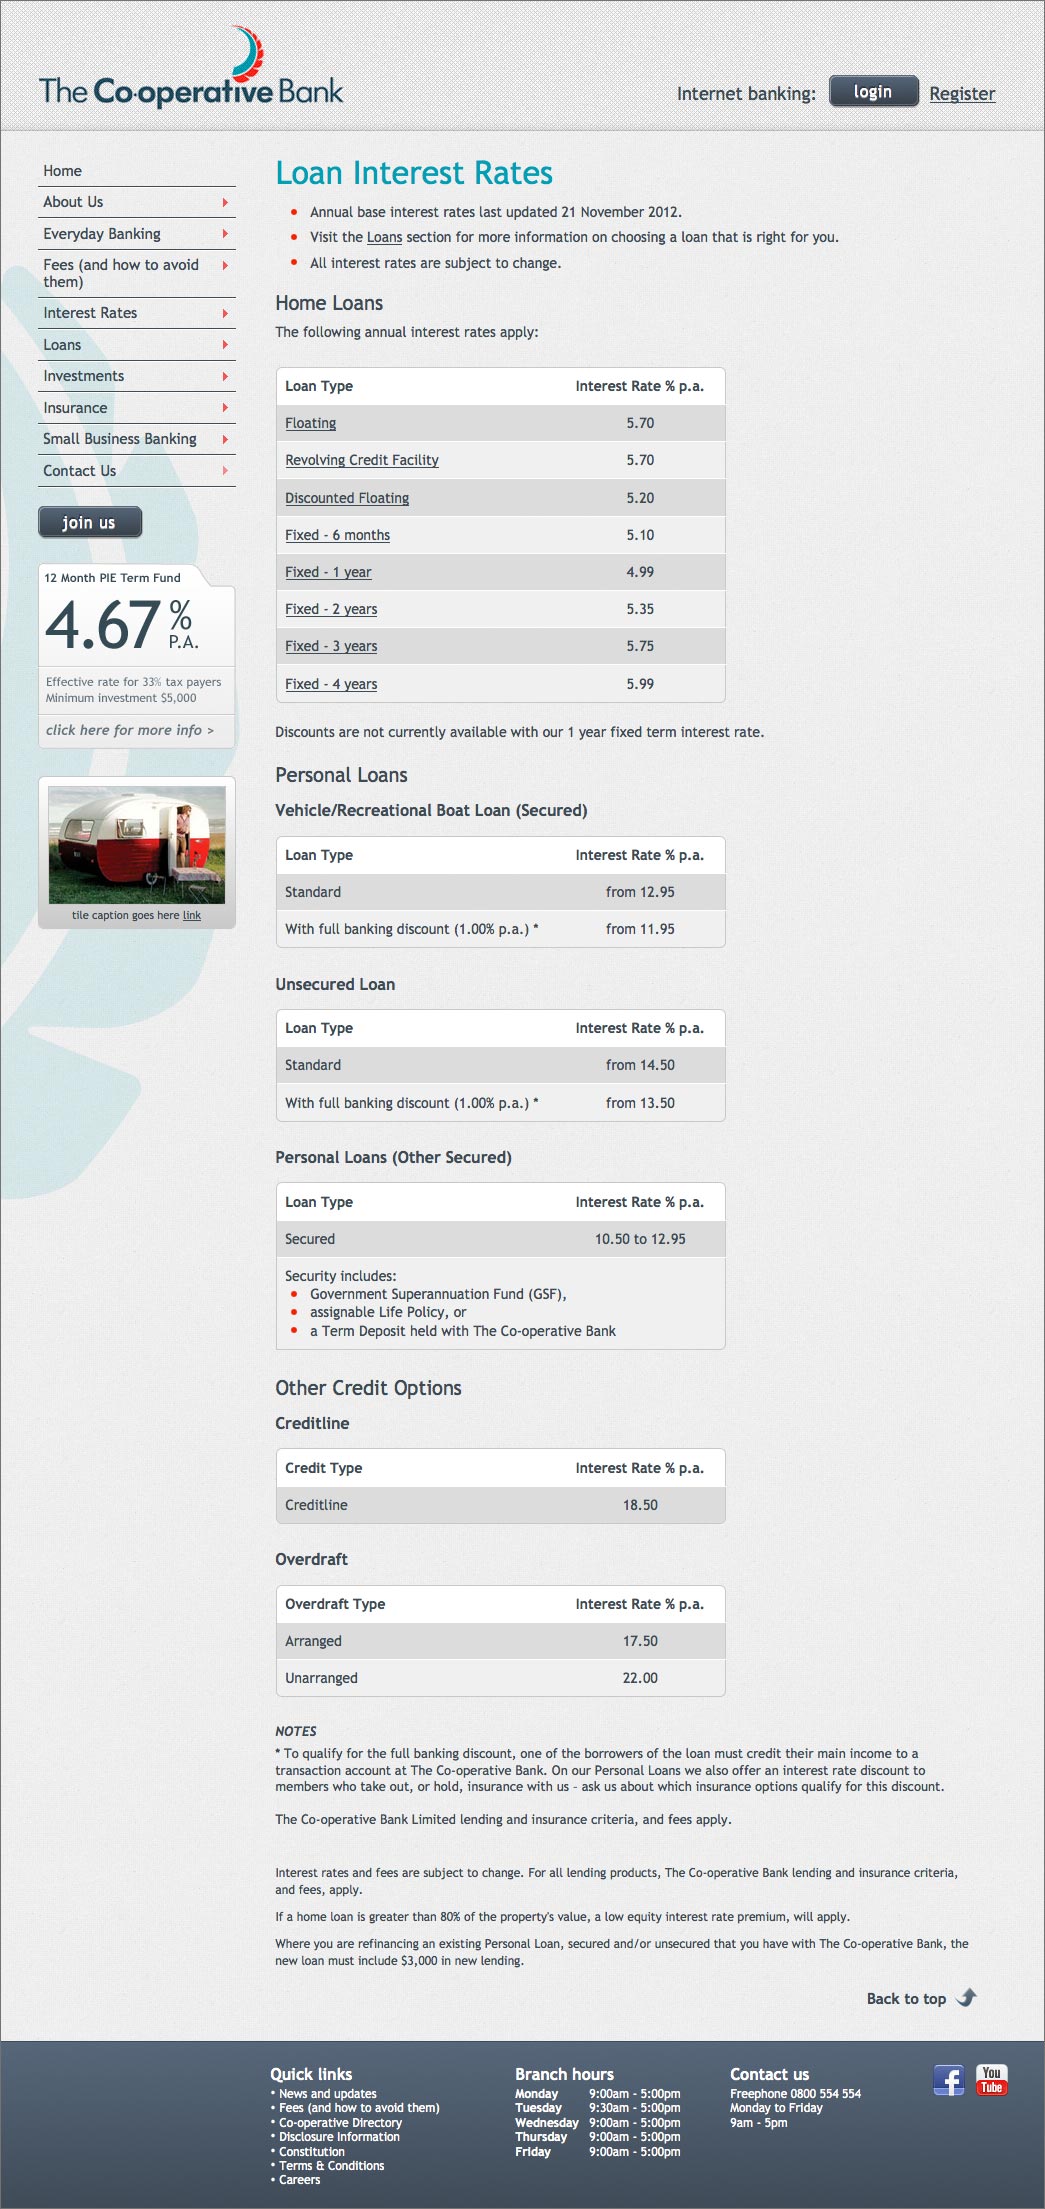Image resolution: width=1045 pixels, height=2209 pixels.
Task: Select the 10.50 to 12.95 secured rate
Action: 640,1239
